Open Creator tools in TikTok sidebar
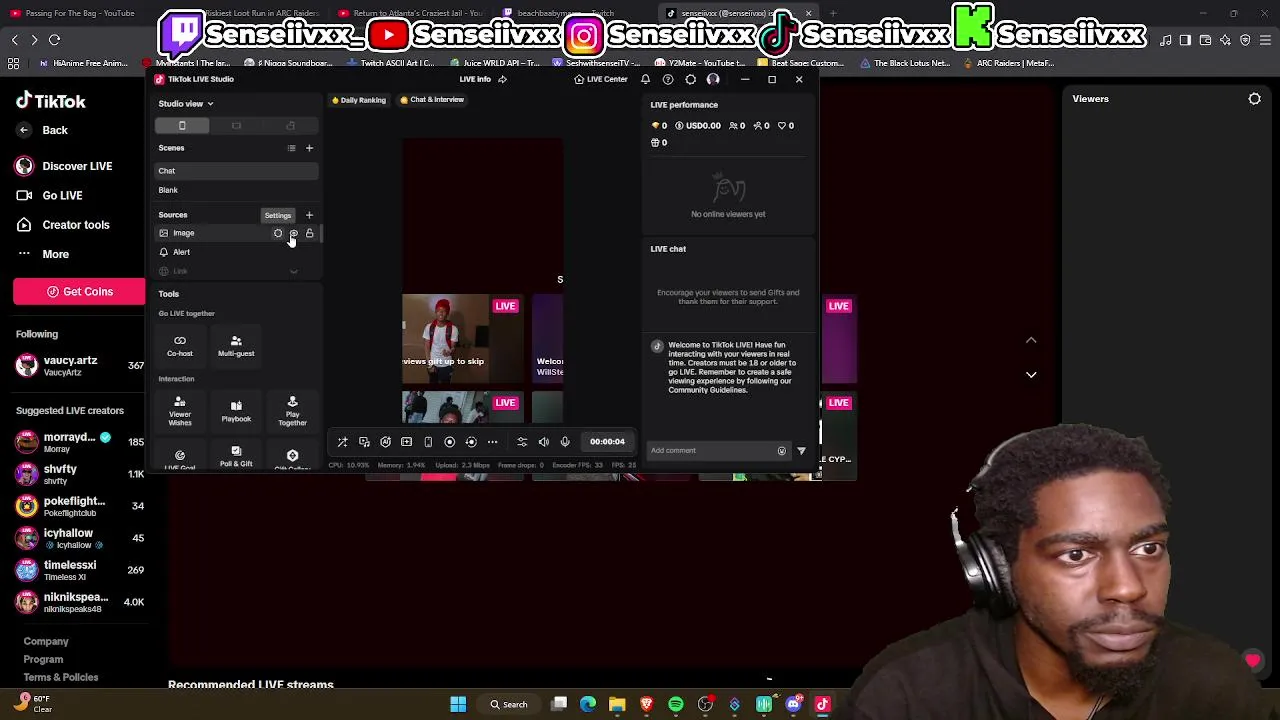The height and width of the screenshot is (720, 1280). click(63, 225)
